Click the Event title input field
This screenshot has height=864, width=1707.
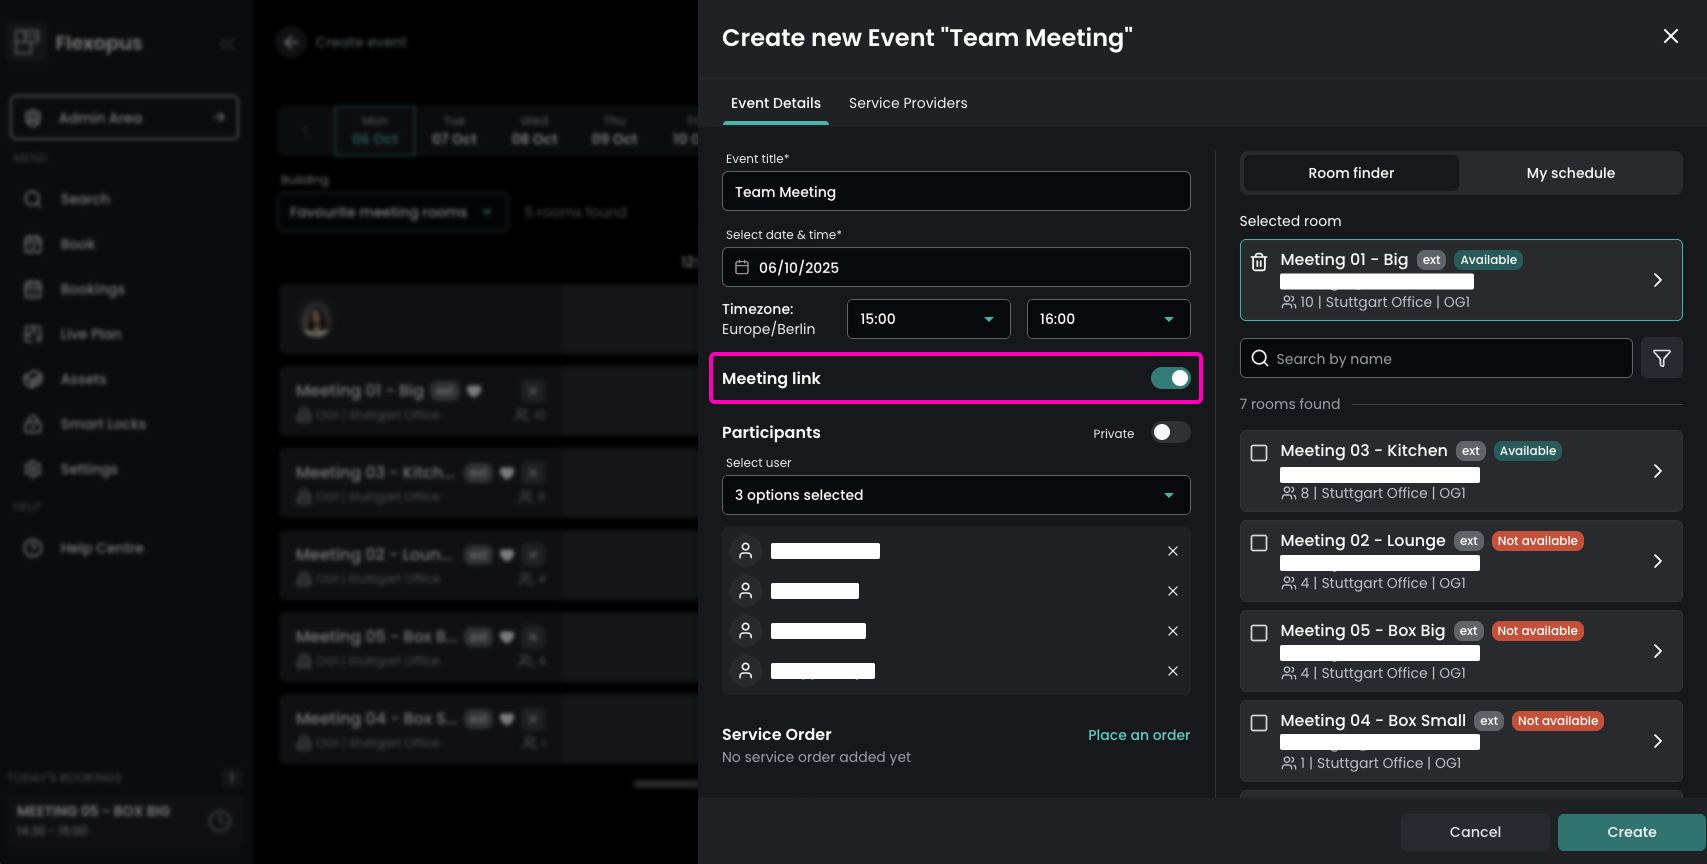point(955,192)
